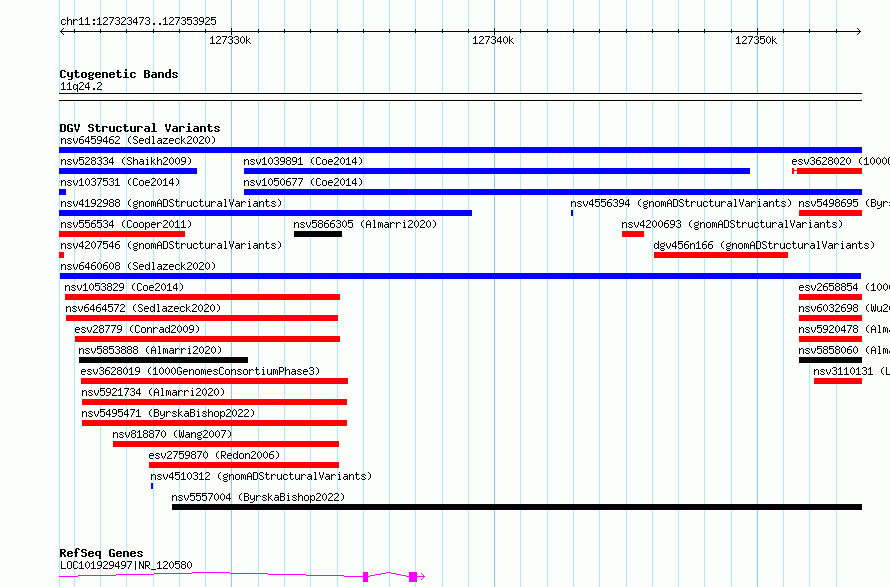Open nsv6032698 variant label
This screenshot has height=587, width=890.
coord(844,308)
